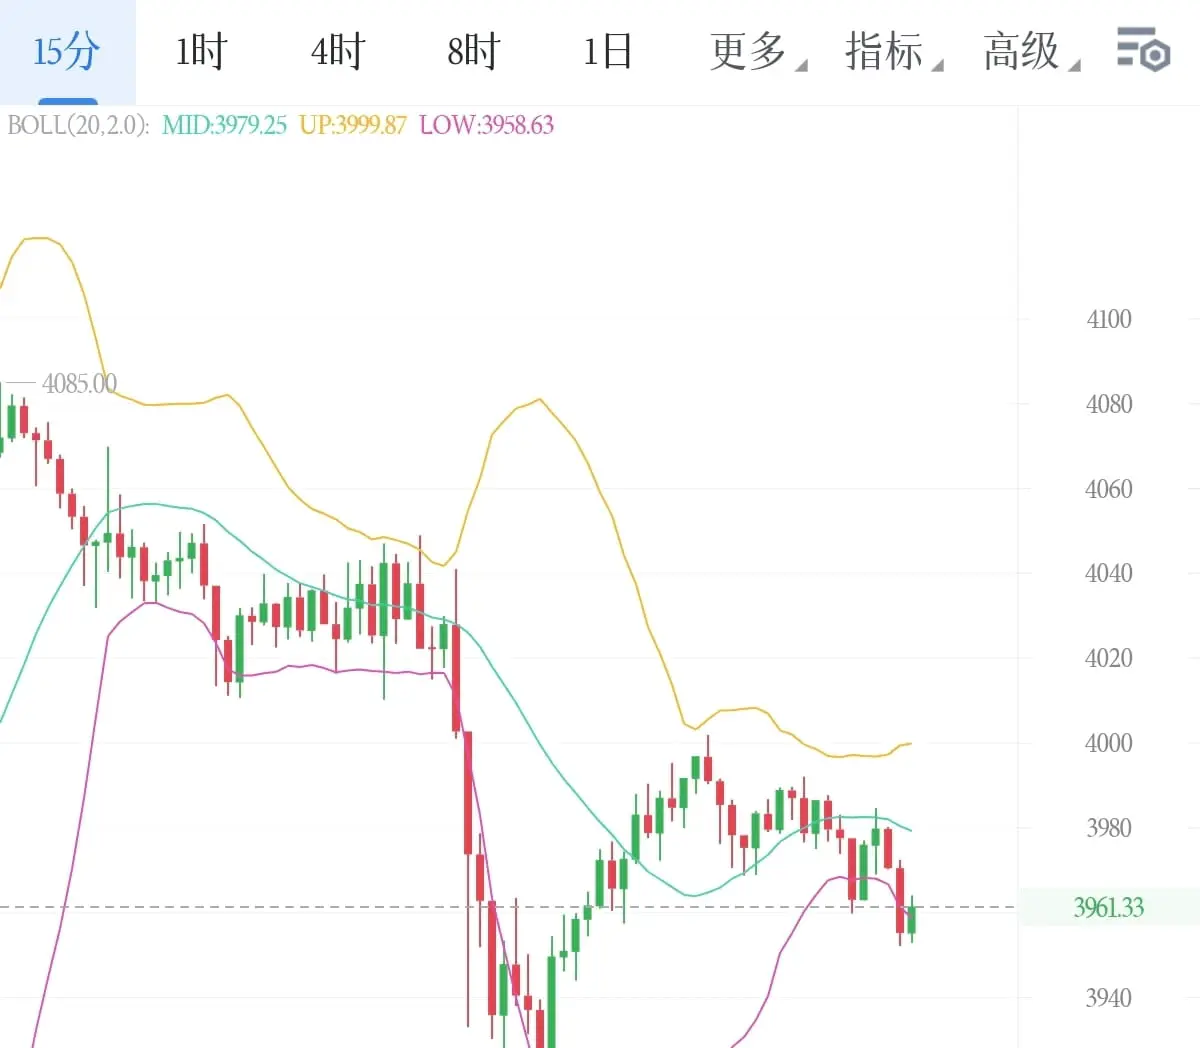
Task: Open the 指标 indicators dropdown
Action: click(x=894, y=51)
